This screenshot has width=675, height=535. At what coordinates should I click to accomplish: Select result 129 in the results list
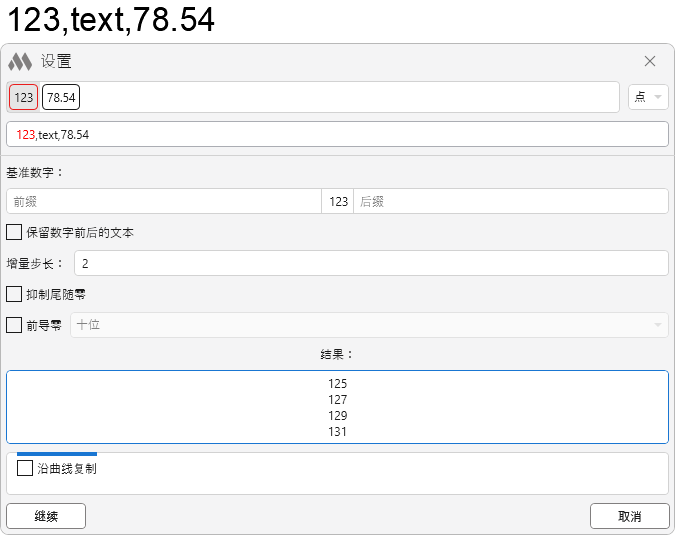pyautogui.click(x=337, y=416)
